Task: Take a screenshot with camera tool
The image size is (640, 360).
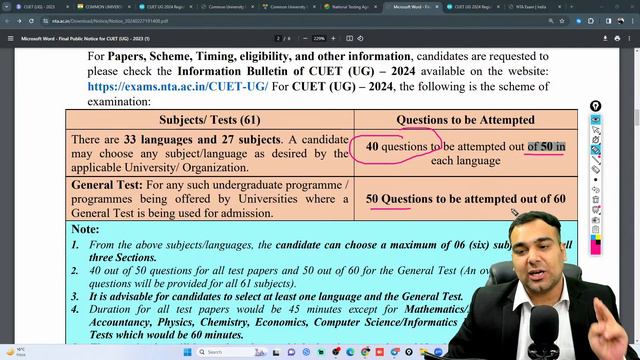Action: (596, 220)
